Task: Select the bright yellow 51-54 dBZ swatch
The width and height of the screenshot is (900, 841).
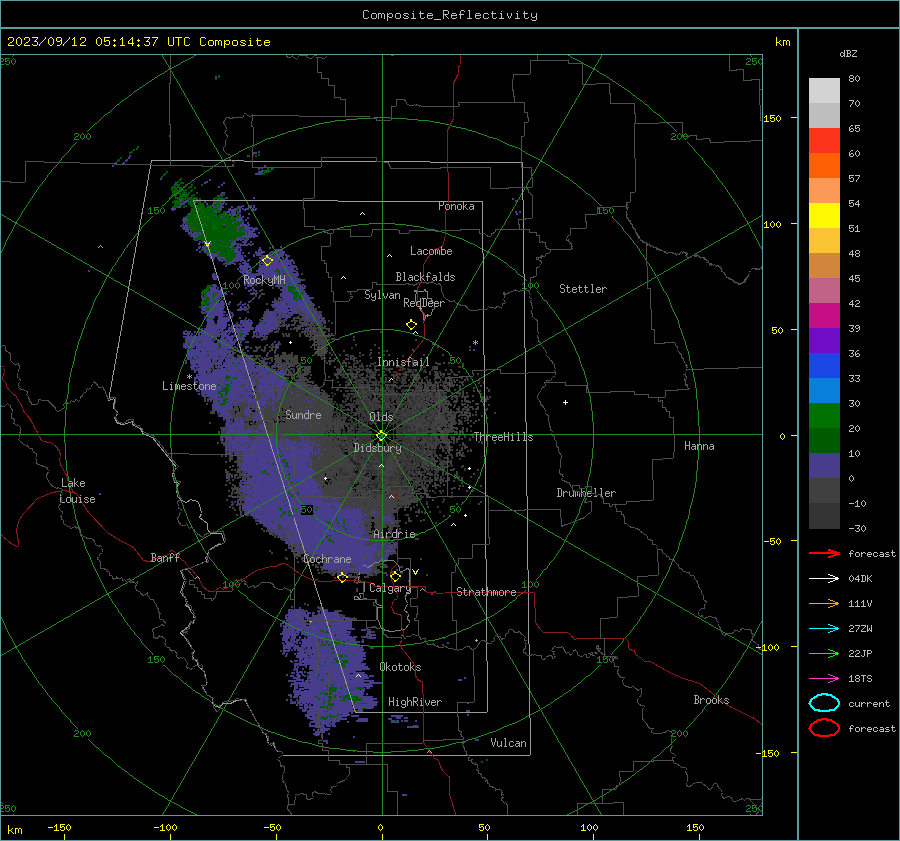Action: click(x=824, y=216)
